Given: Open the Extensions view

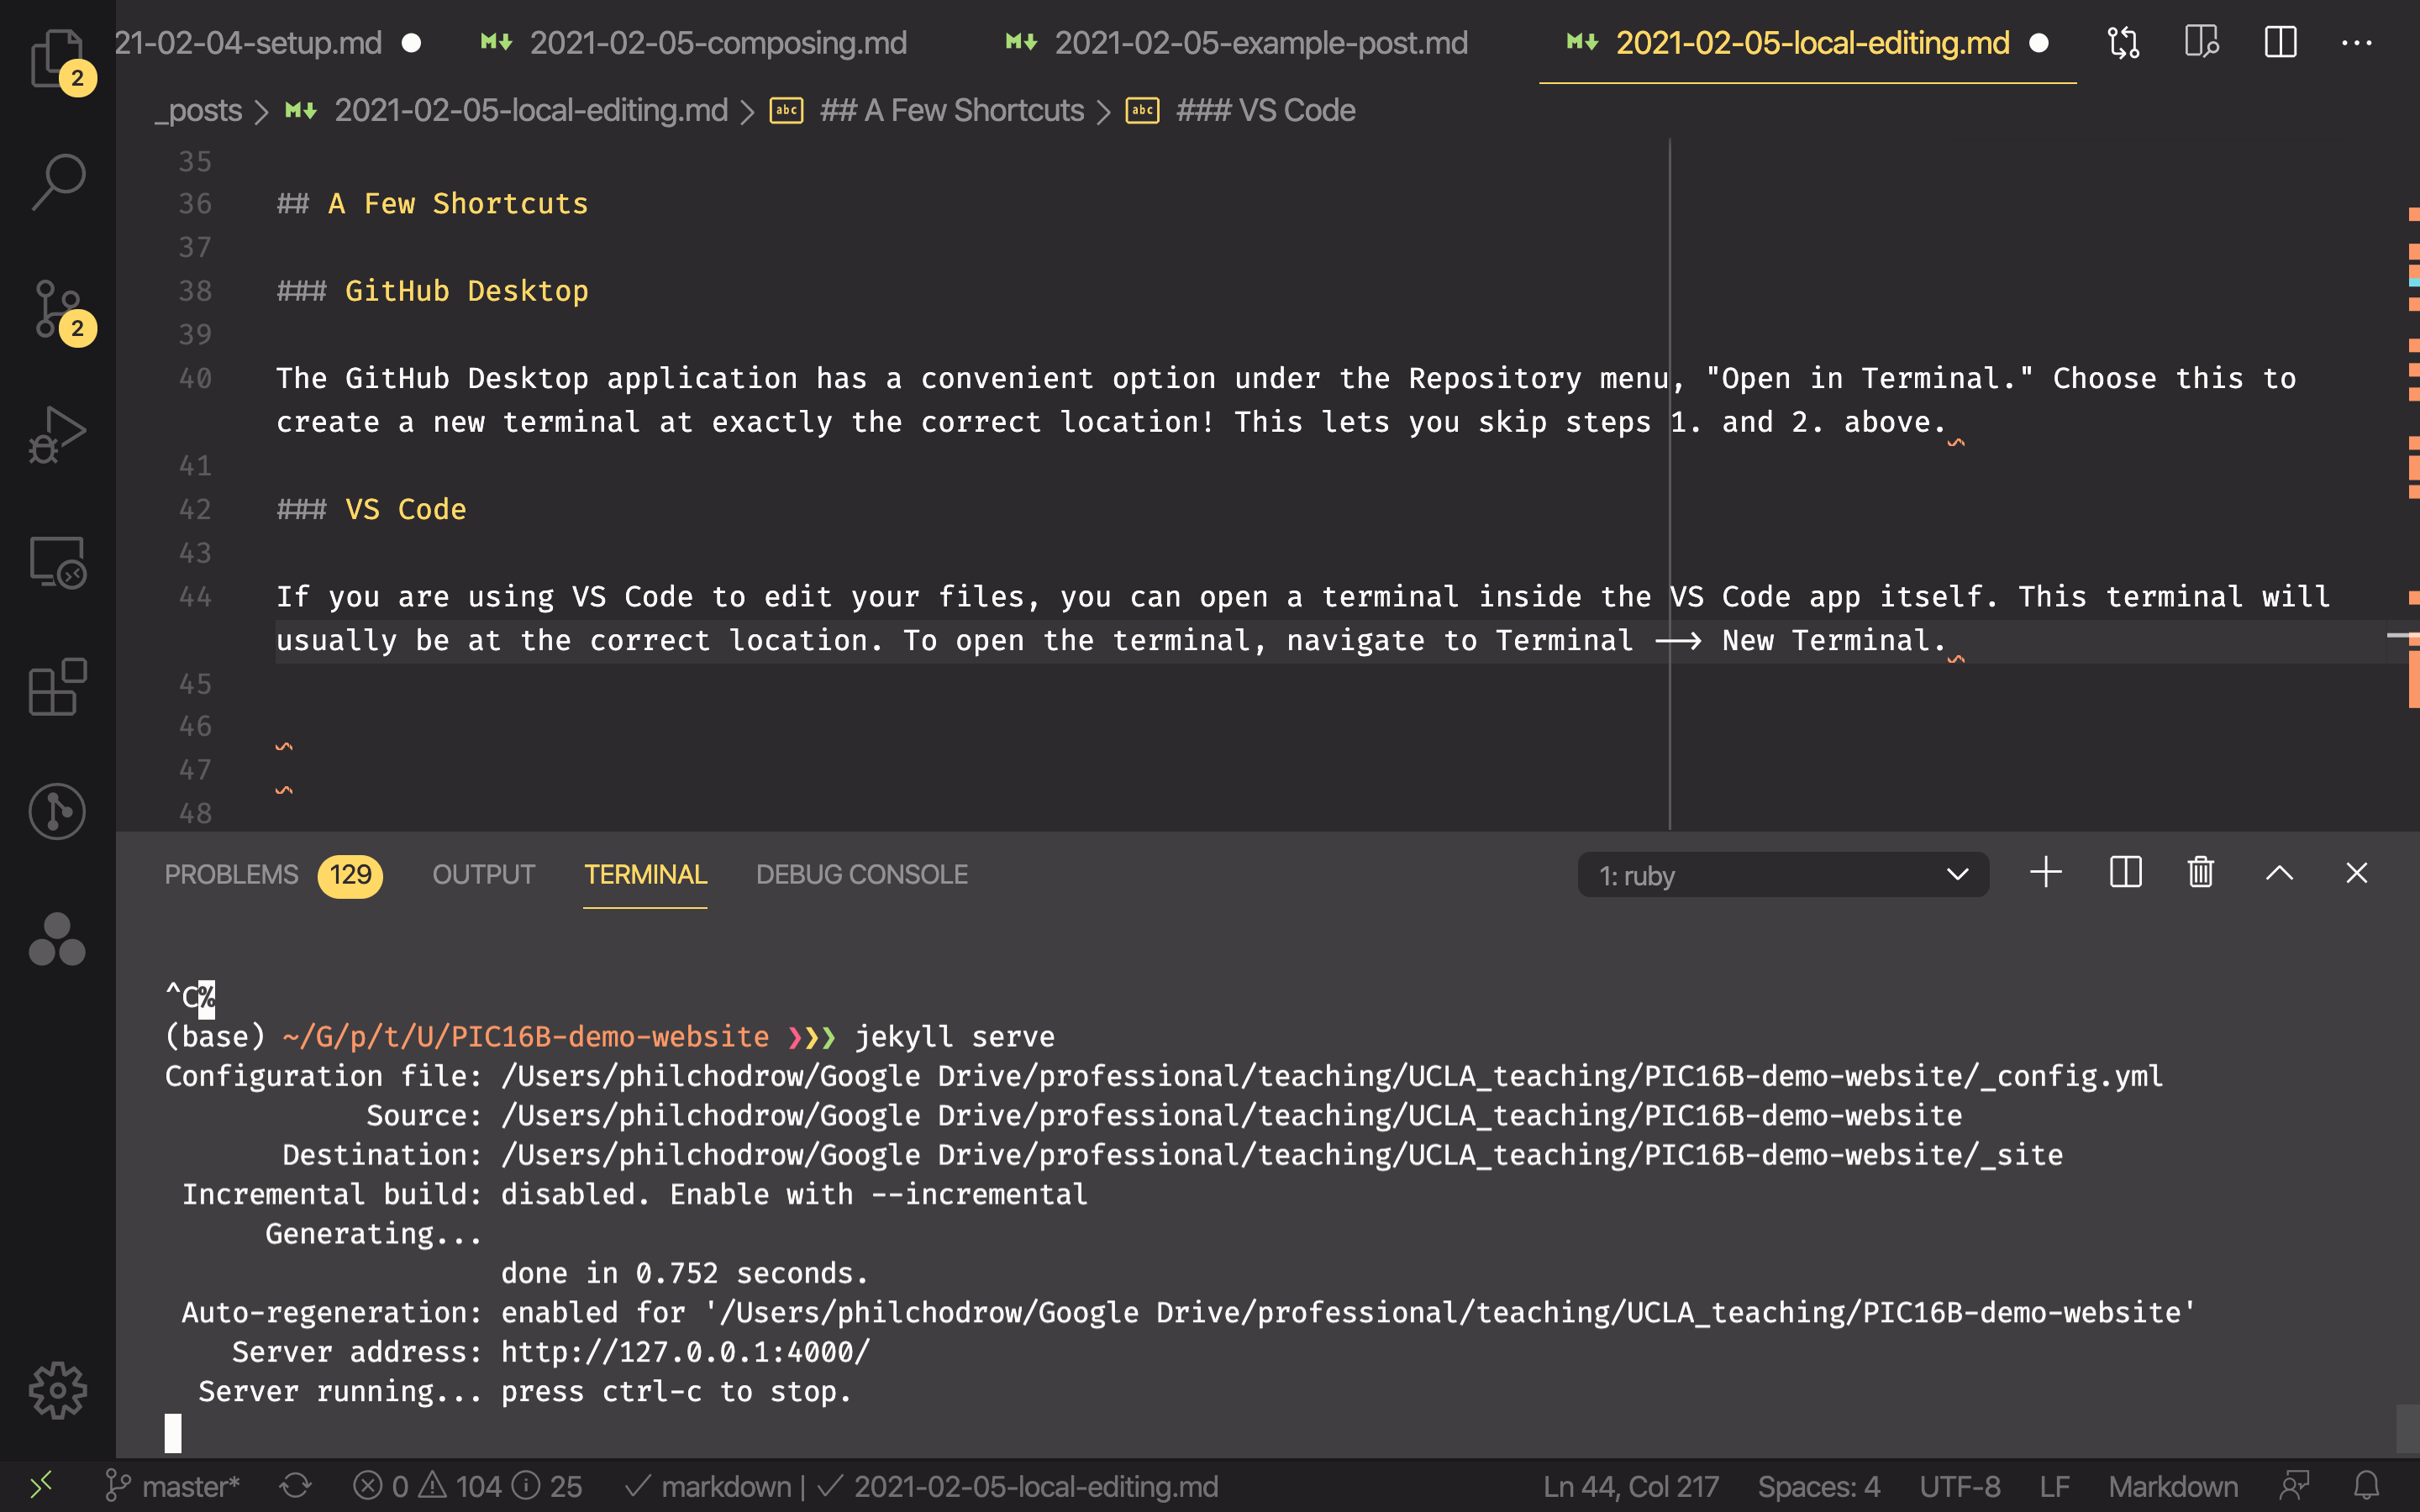Looking at the screenshot, I should 57,688.
